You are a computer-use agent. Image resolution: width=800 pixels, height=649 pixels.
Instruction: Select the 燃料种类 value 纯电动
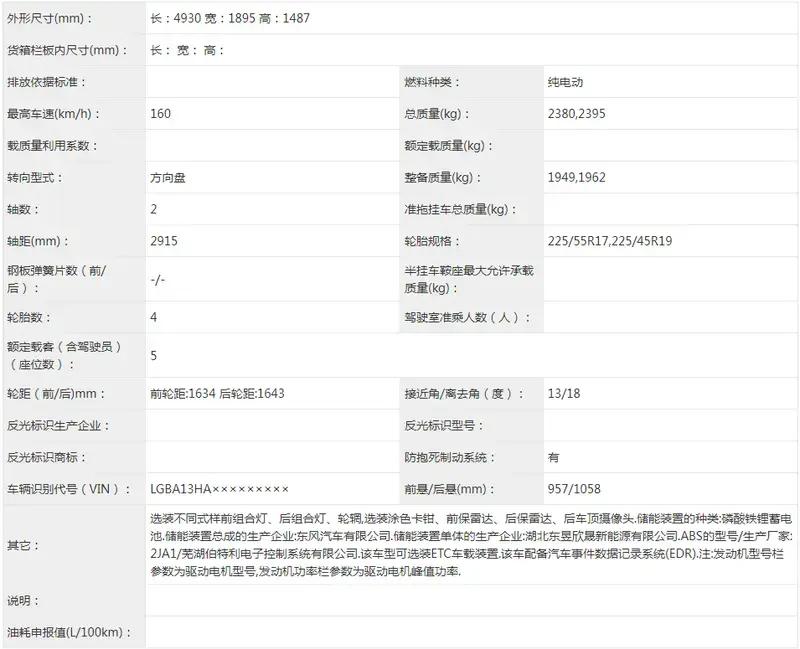point(567,82)
